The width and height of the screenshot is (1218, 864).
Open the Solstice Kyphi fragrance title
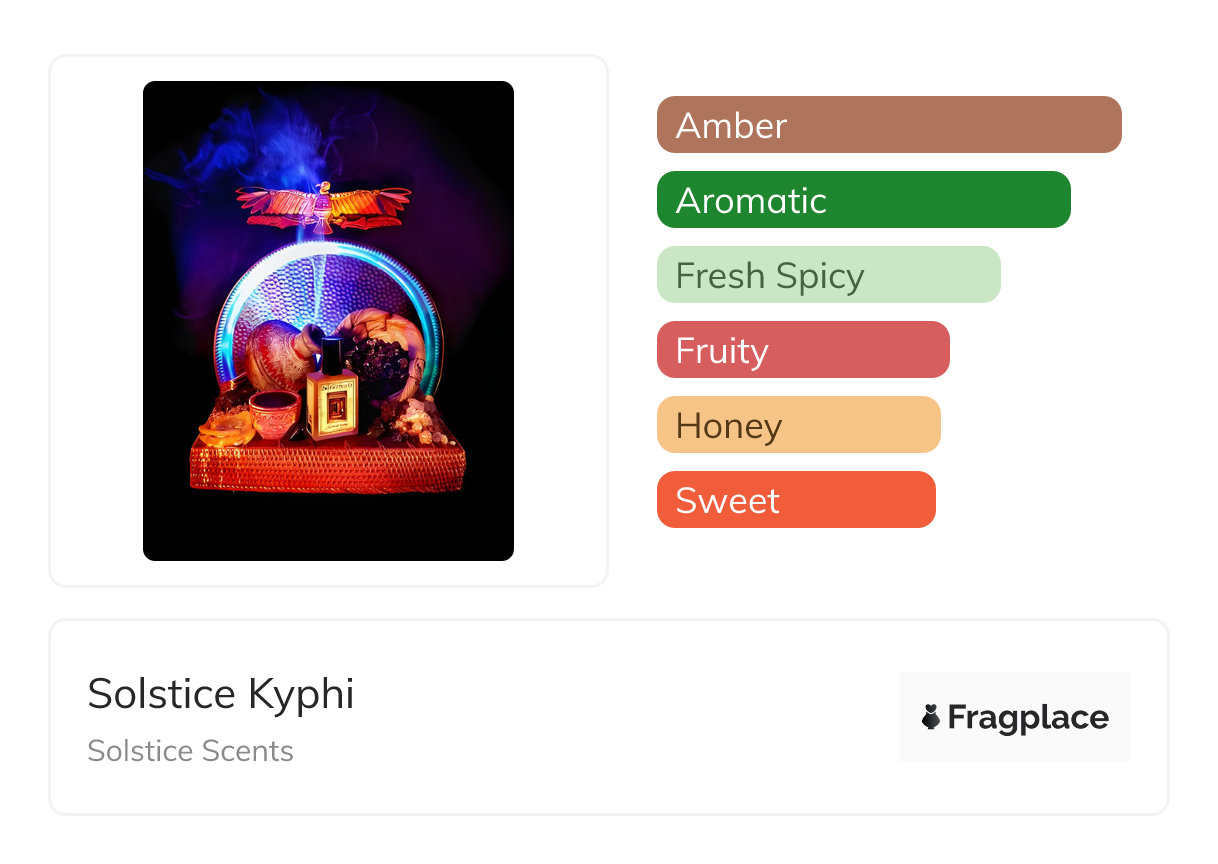pos(221,694)
